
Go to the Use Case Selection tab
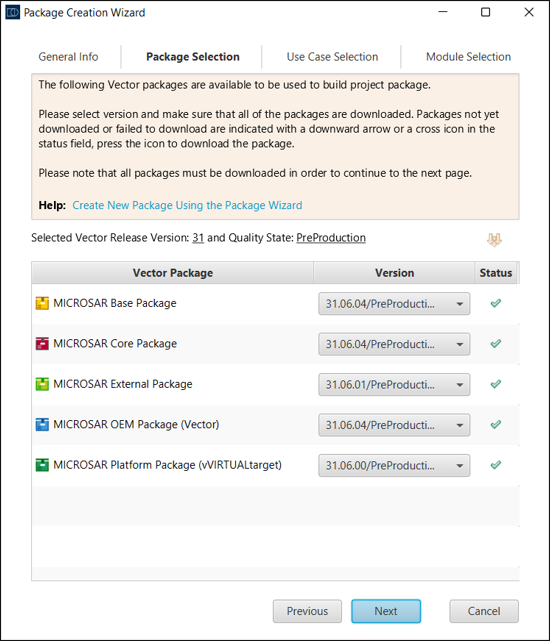pos(332,57)
